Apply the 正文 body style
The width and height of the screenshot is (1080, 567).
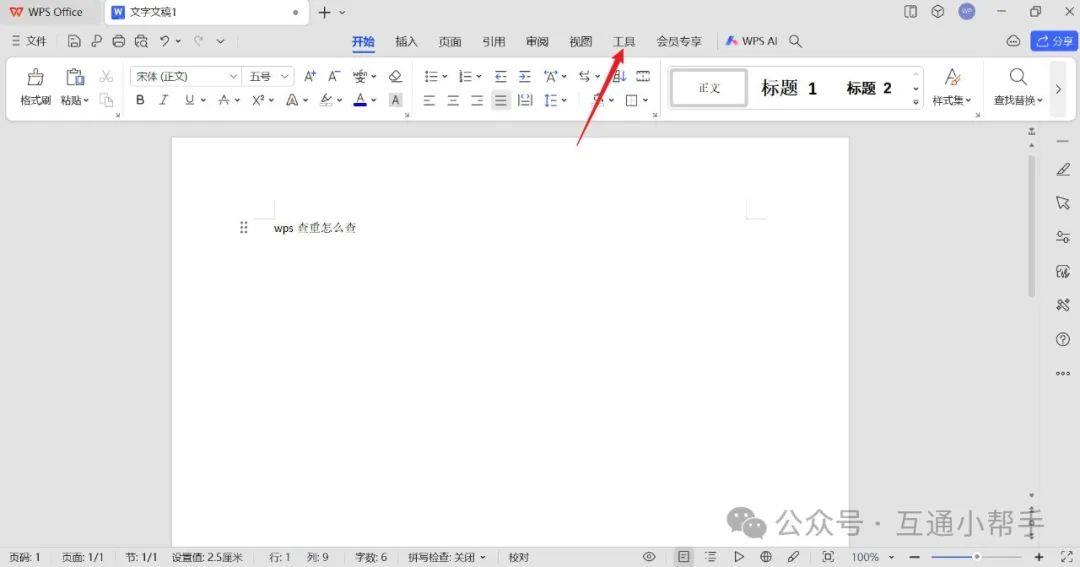(709, 87)
